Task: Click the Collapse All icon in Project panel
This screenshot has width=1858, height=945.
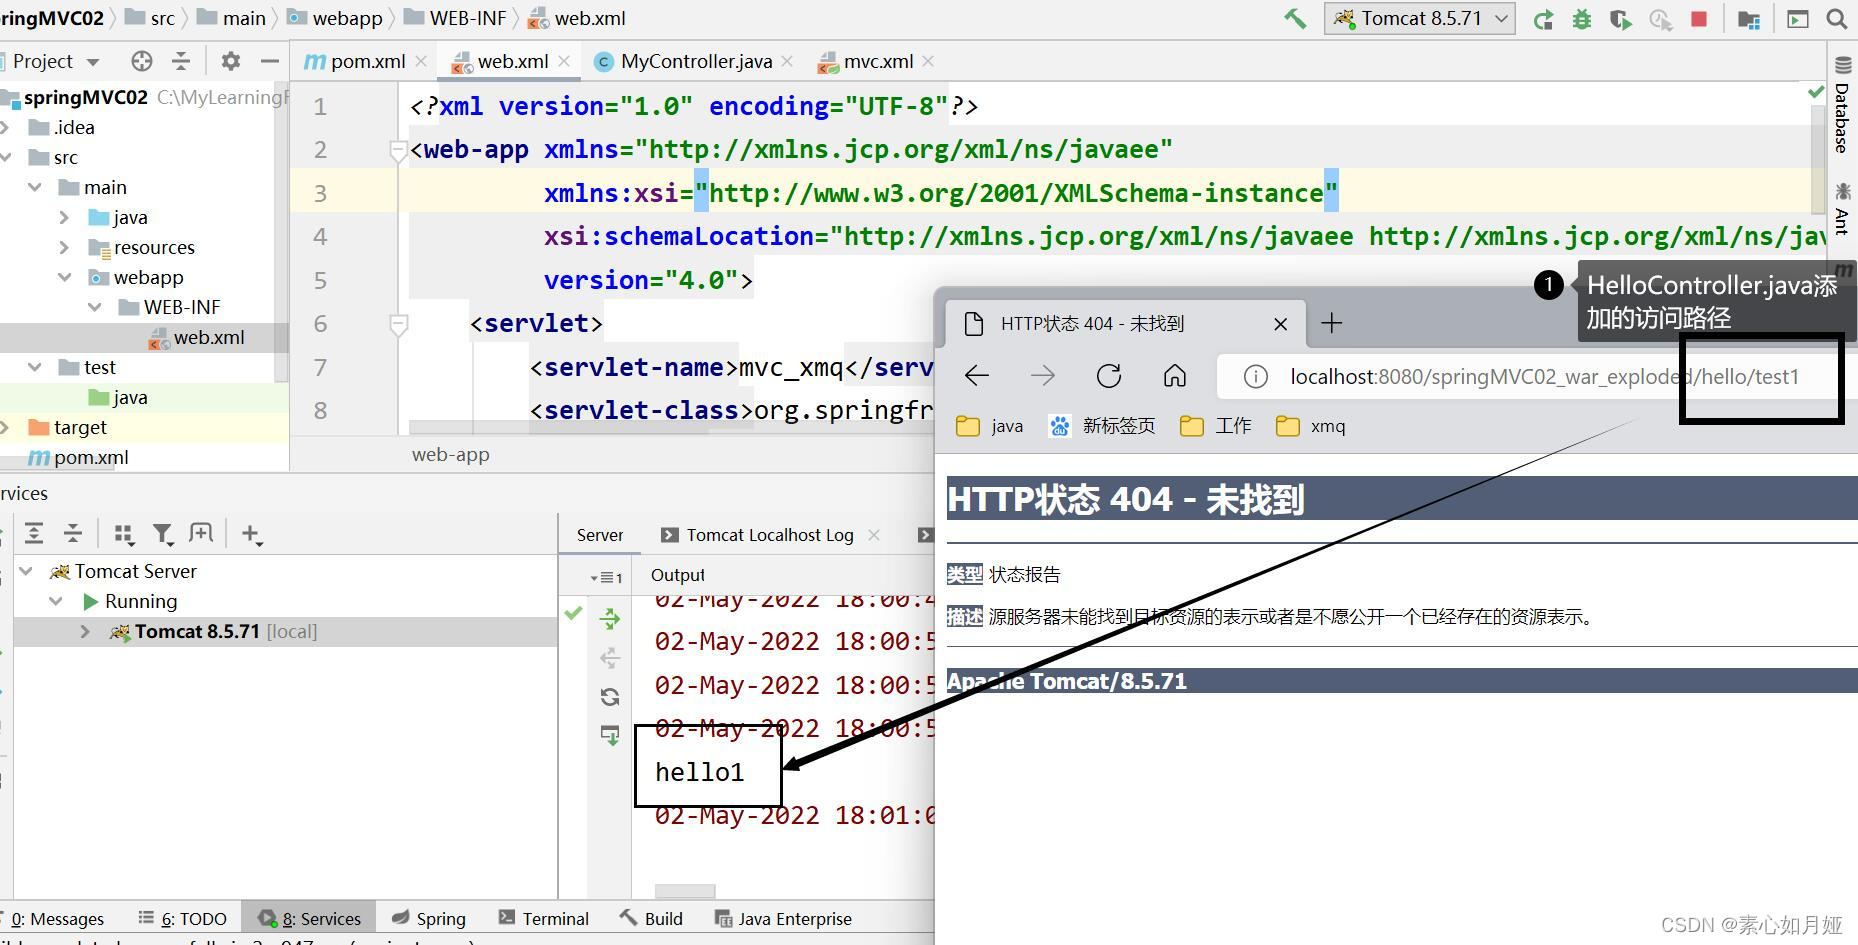Action: (x=181, y=61)
